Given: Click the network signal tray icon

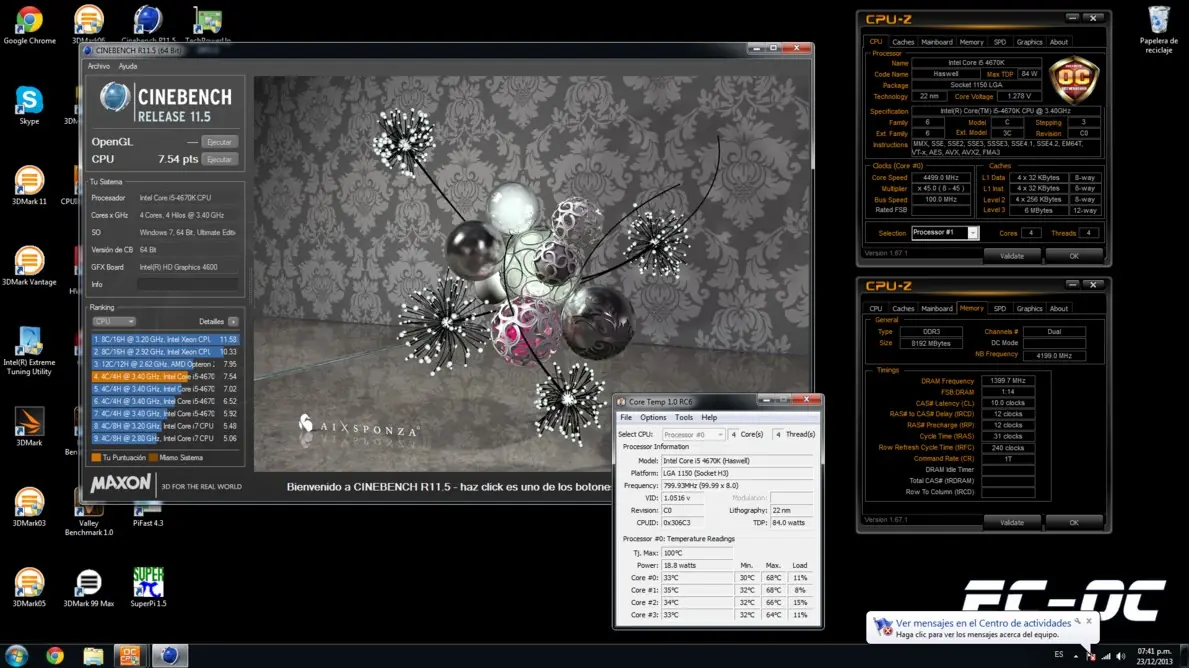Looking at the screenshot, I should tap(1106, 656).
